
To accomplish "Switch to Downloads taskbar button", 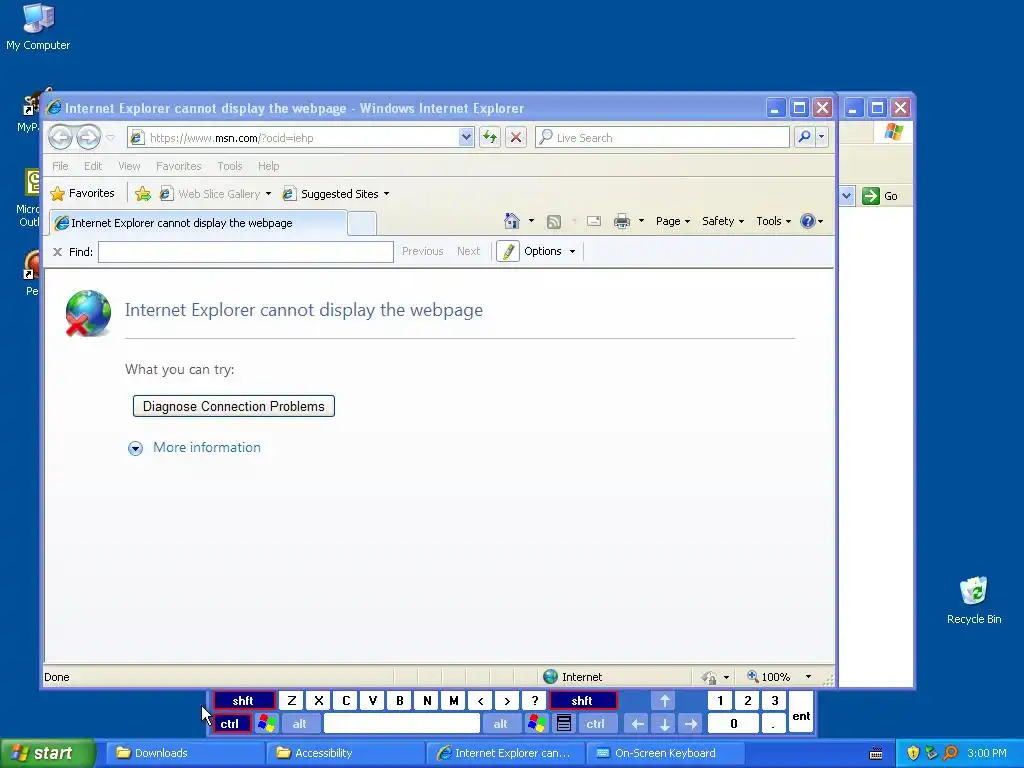I will coord(184,753).
